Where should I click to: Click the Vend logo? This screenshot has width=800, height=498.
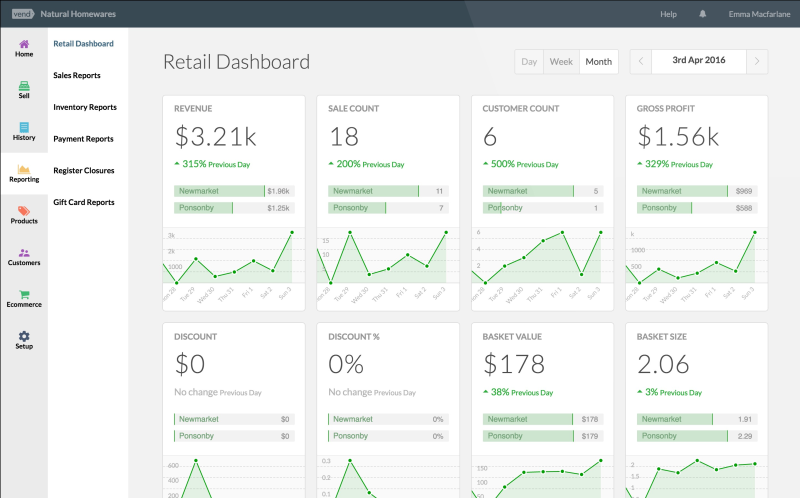pyautogui.click(x=24, y=14)
